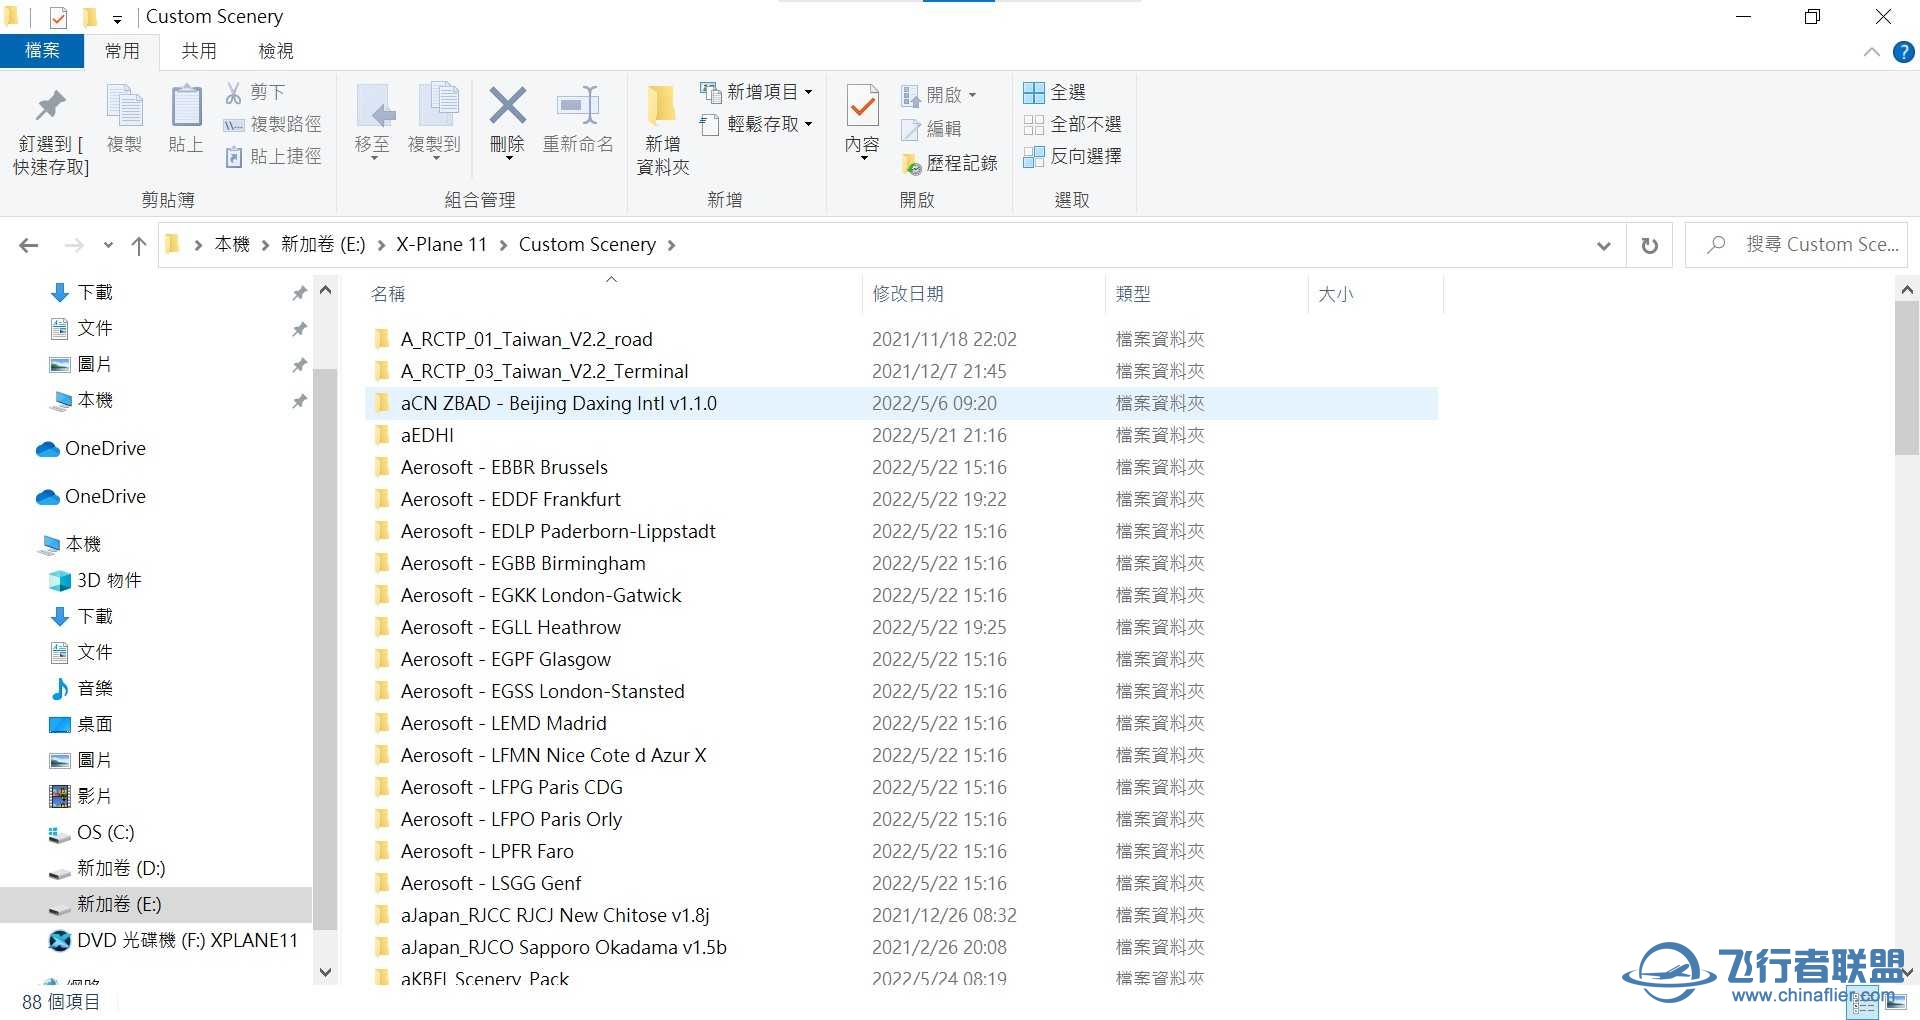Navigate back using the back arrow

pyautogui.click(x=28, y=244)
